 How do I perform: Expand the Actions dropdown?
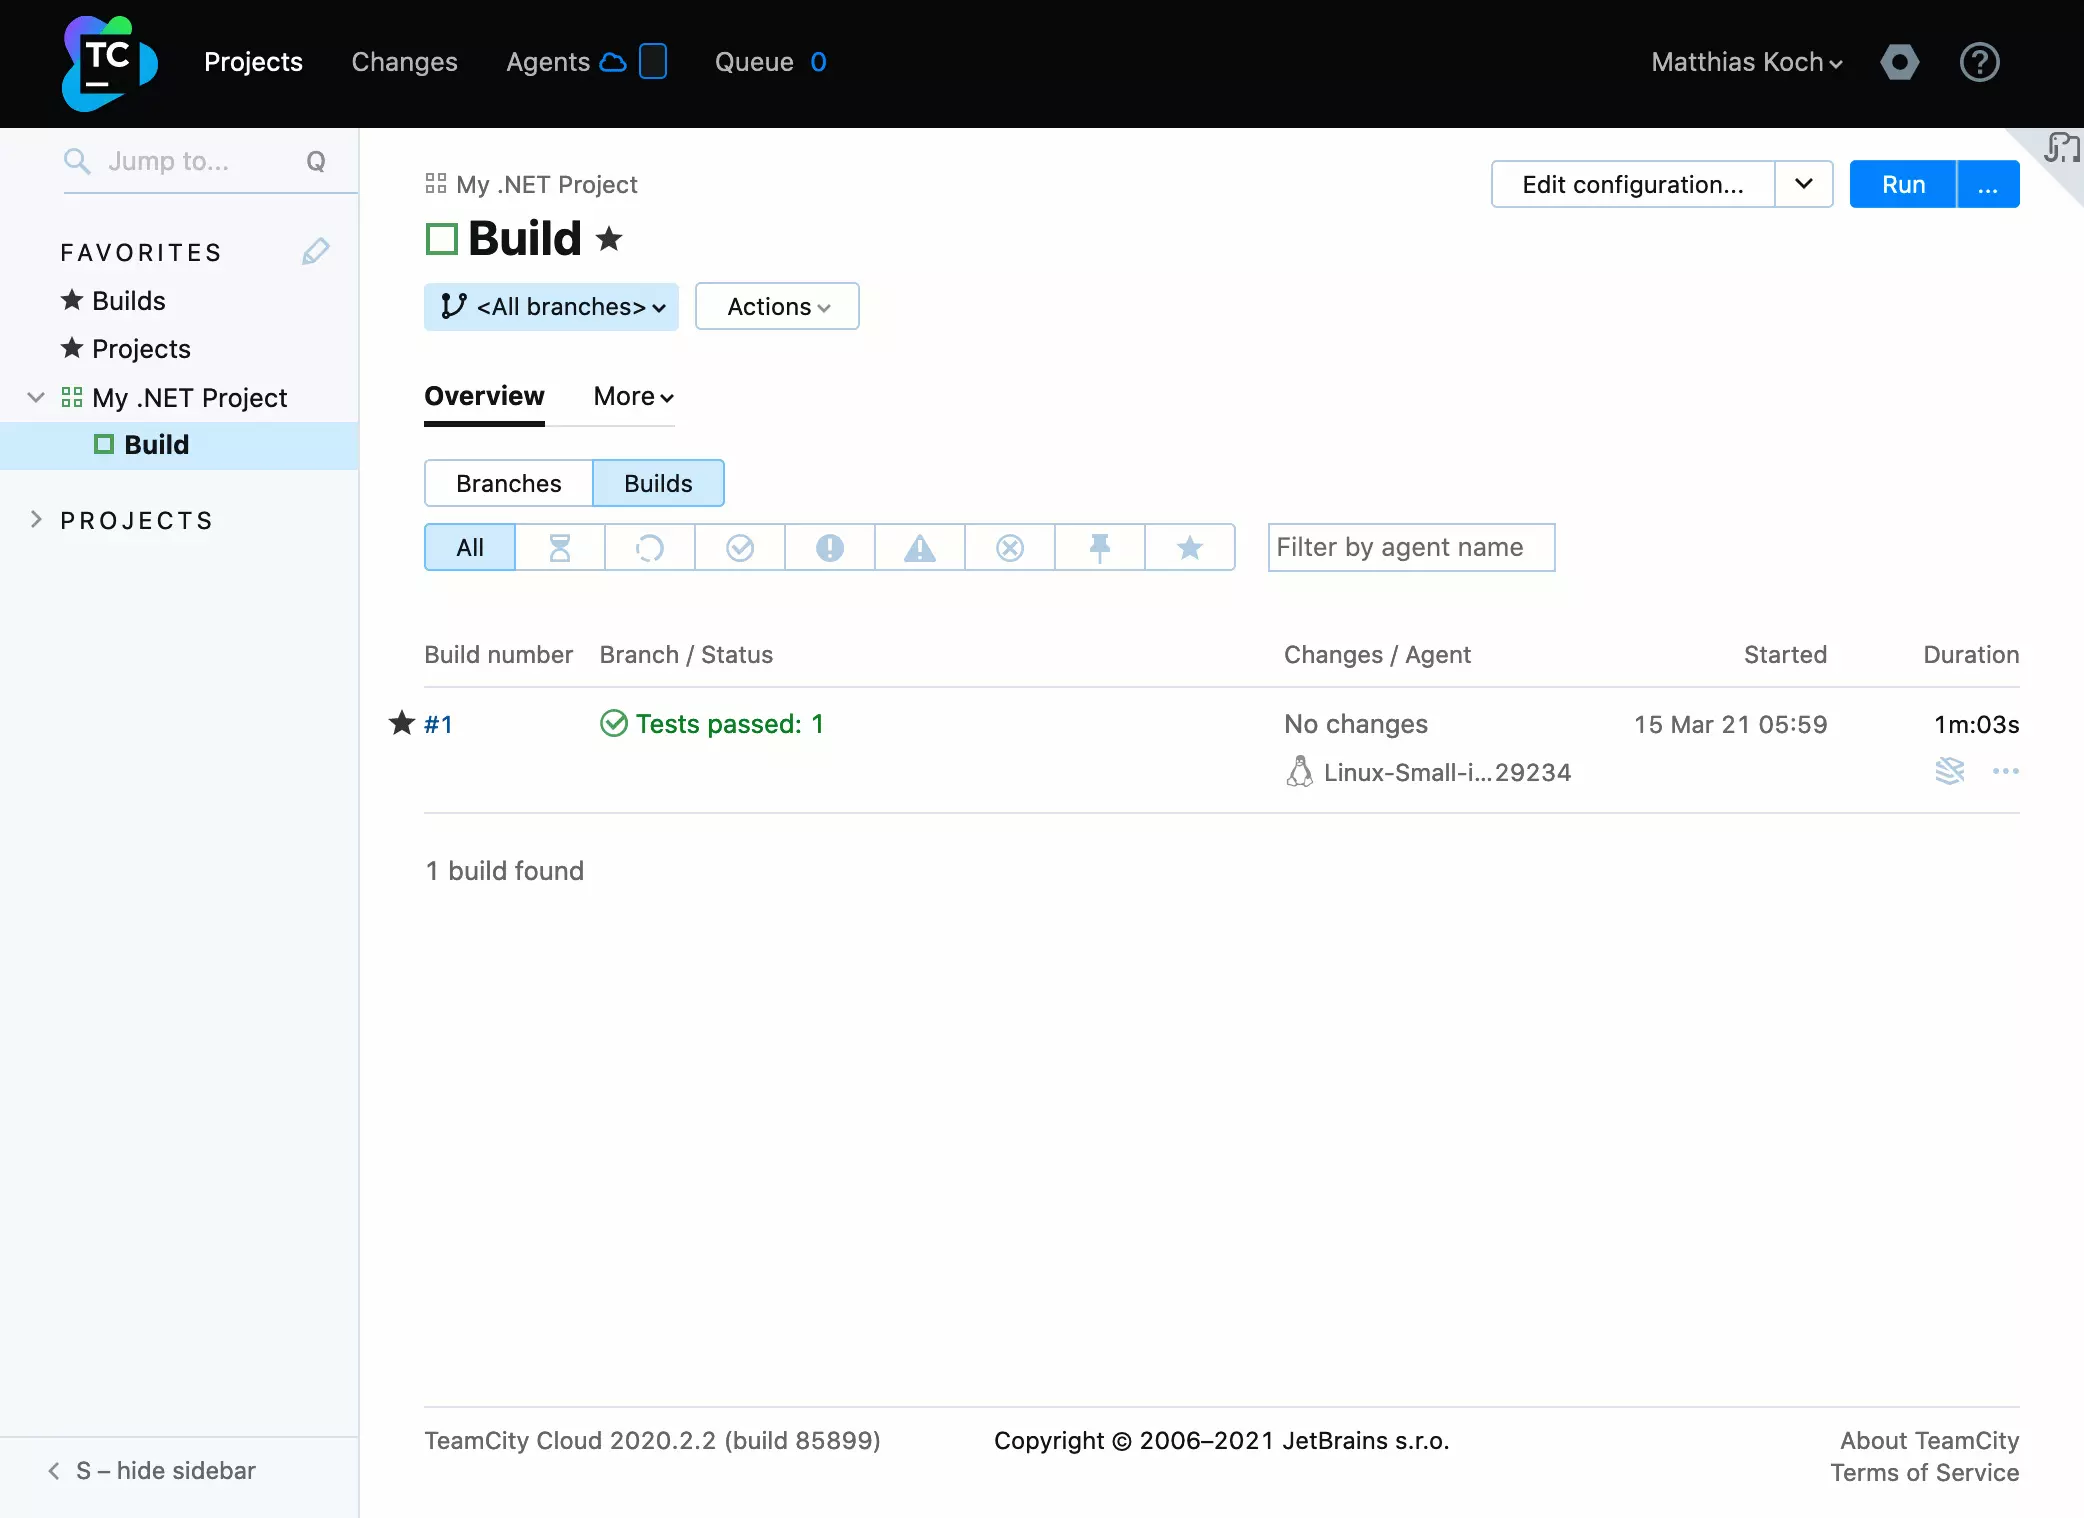pyautogui.click(x=777, y=307)
